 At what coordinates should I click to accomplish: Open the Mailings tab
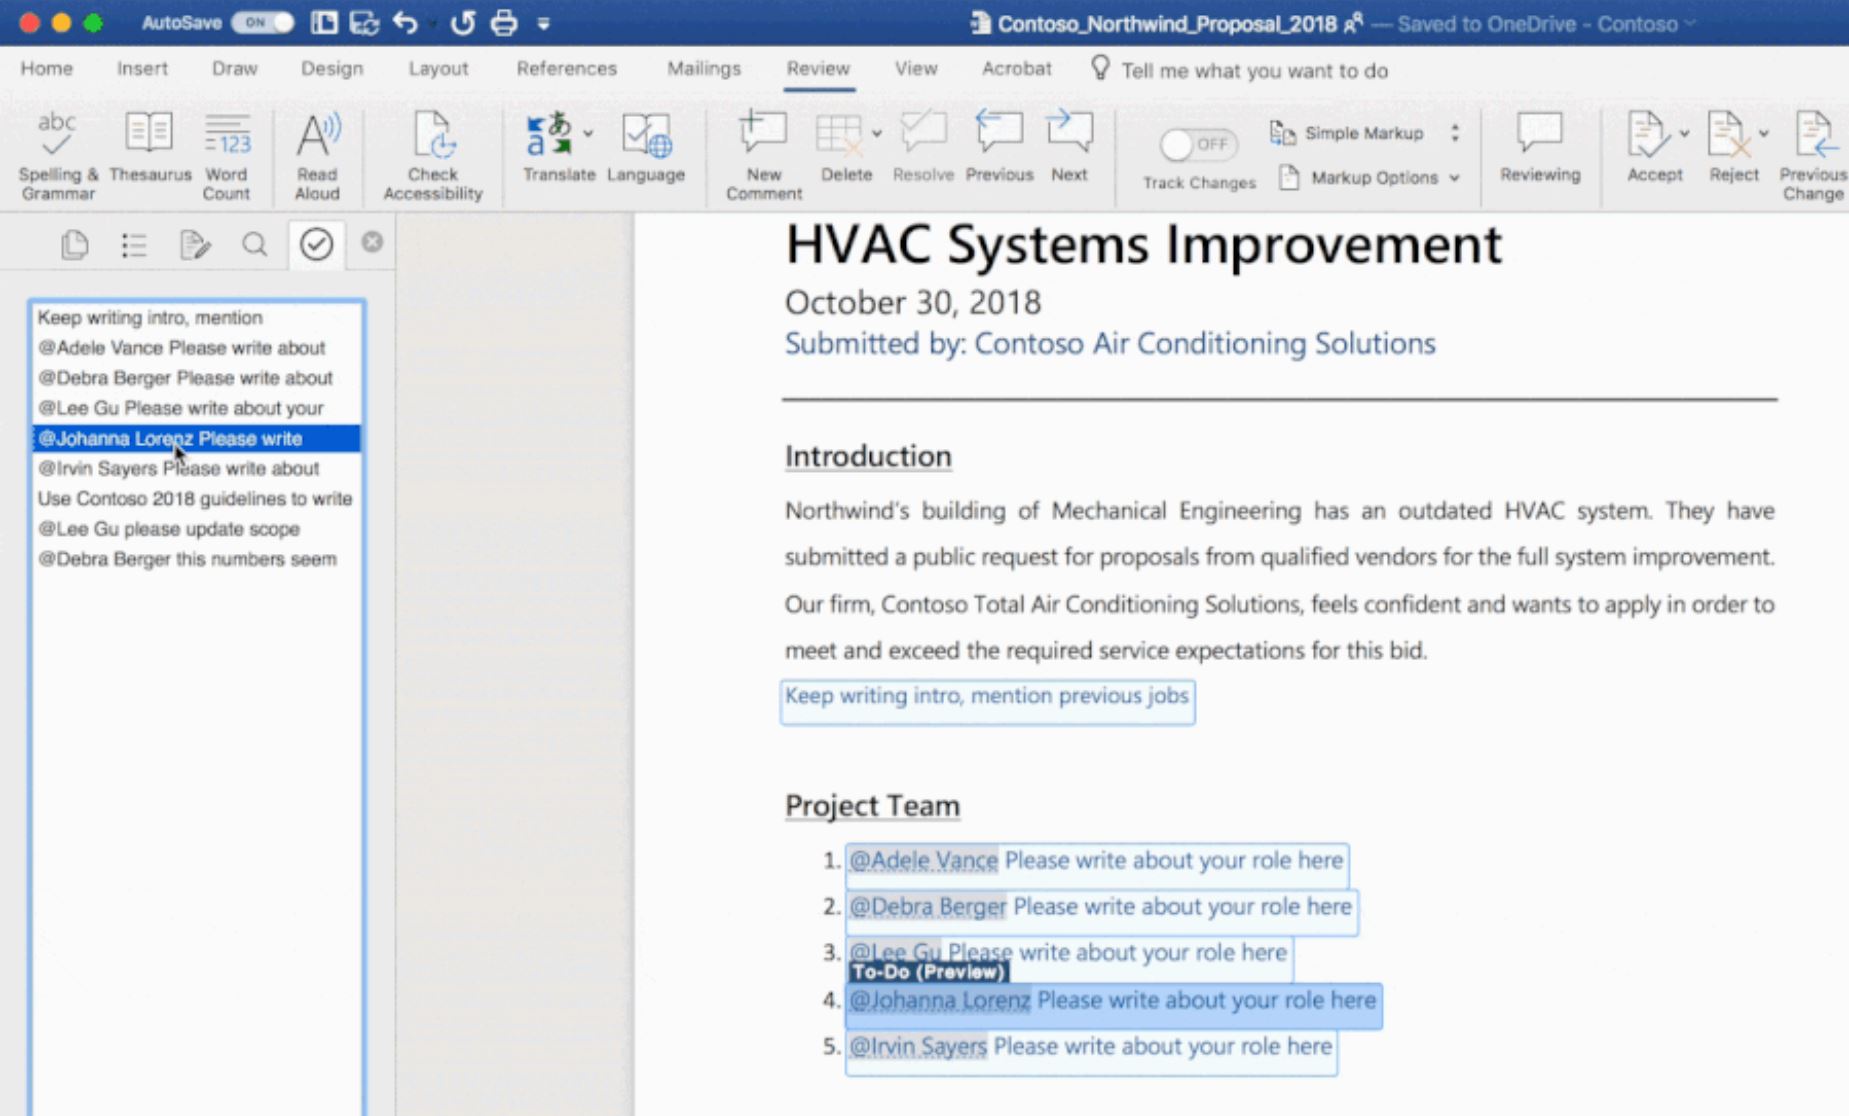[704, 69]
